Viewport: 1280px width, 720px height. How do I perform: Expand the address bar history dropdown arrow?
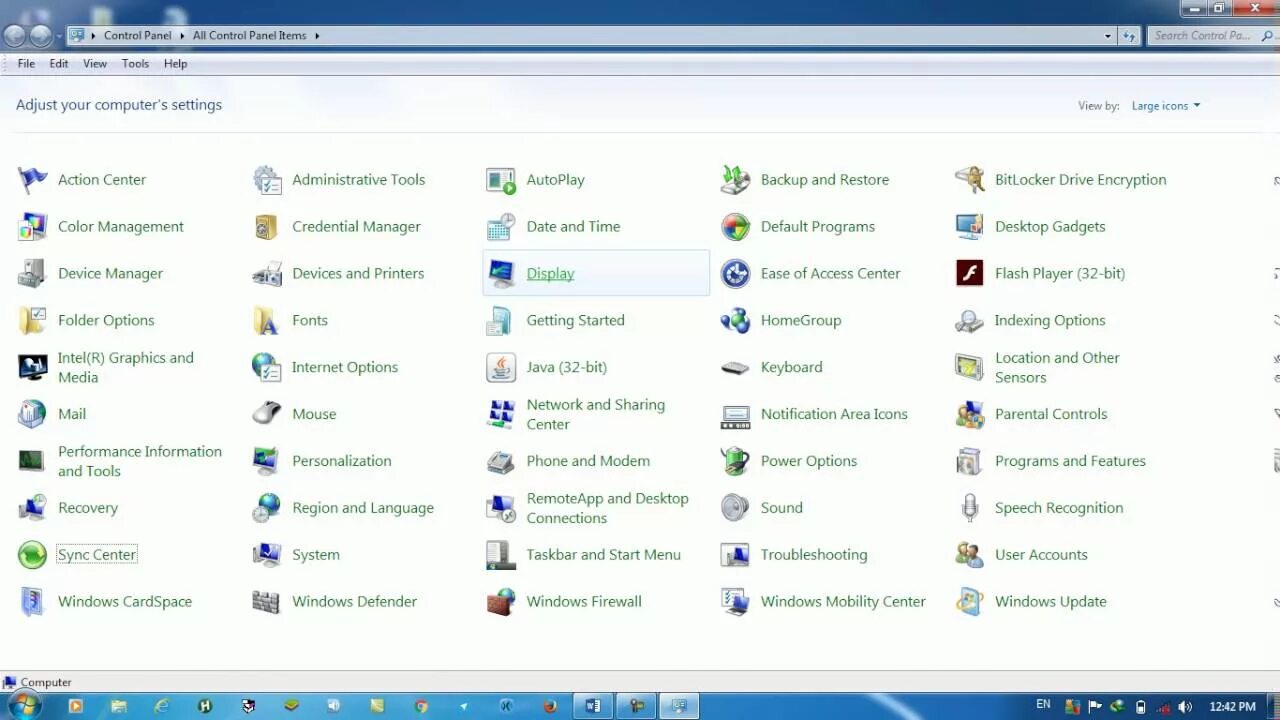pyautogui.click(x=1108, y=36)
